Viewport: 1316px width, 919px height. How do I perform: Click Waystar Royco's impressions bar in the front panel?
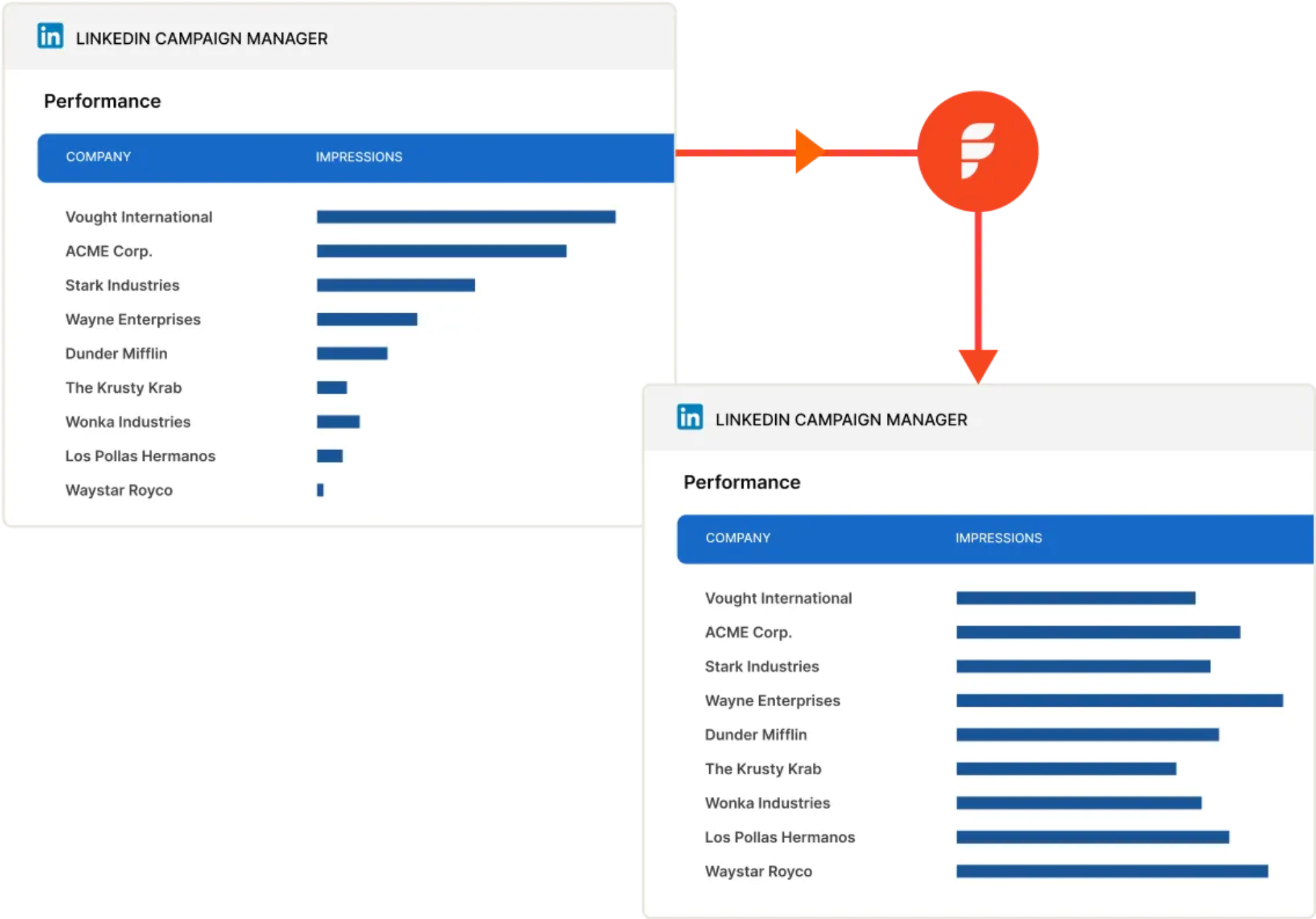(x=1112, y=871)
